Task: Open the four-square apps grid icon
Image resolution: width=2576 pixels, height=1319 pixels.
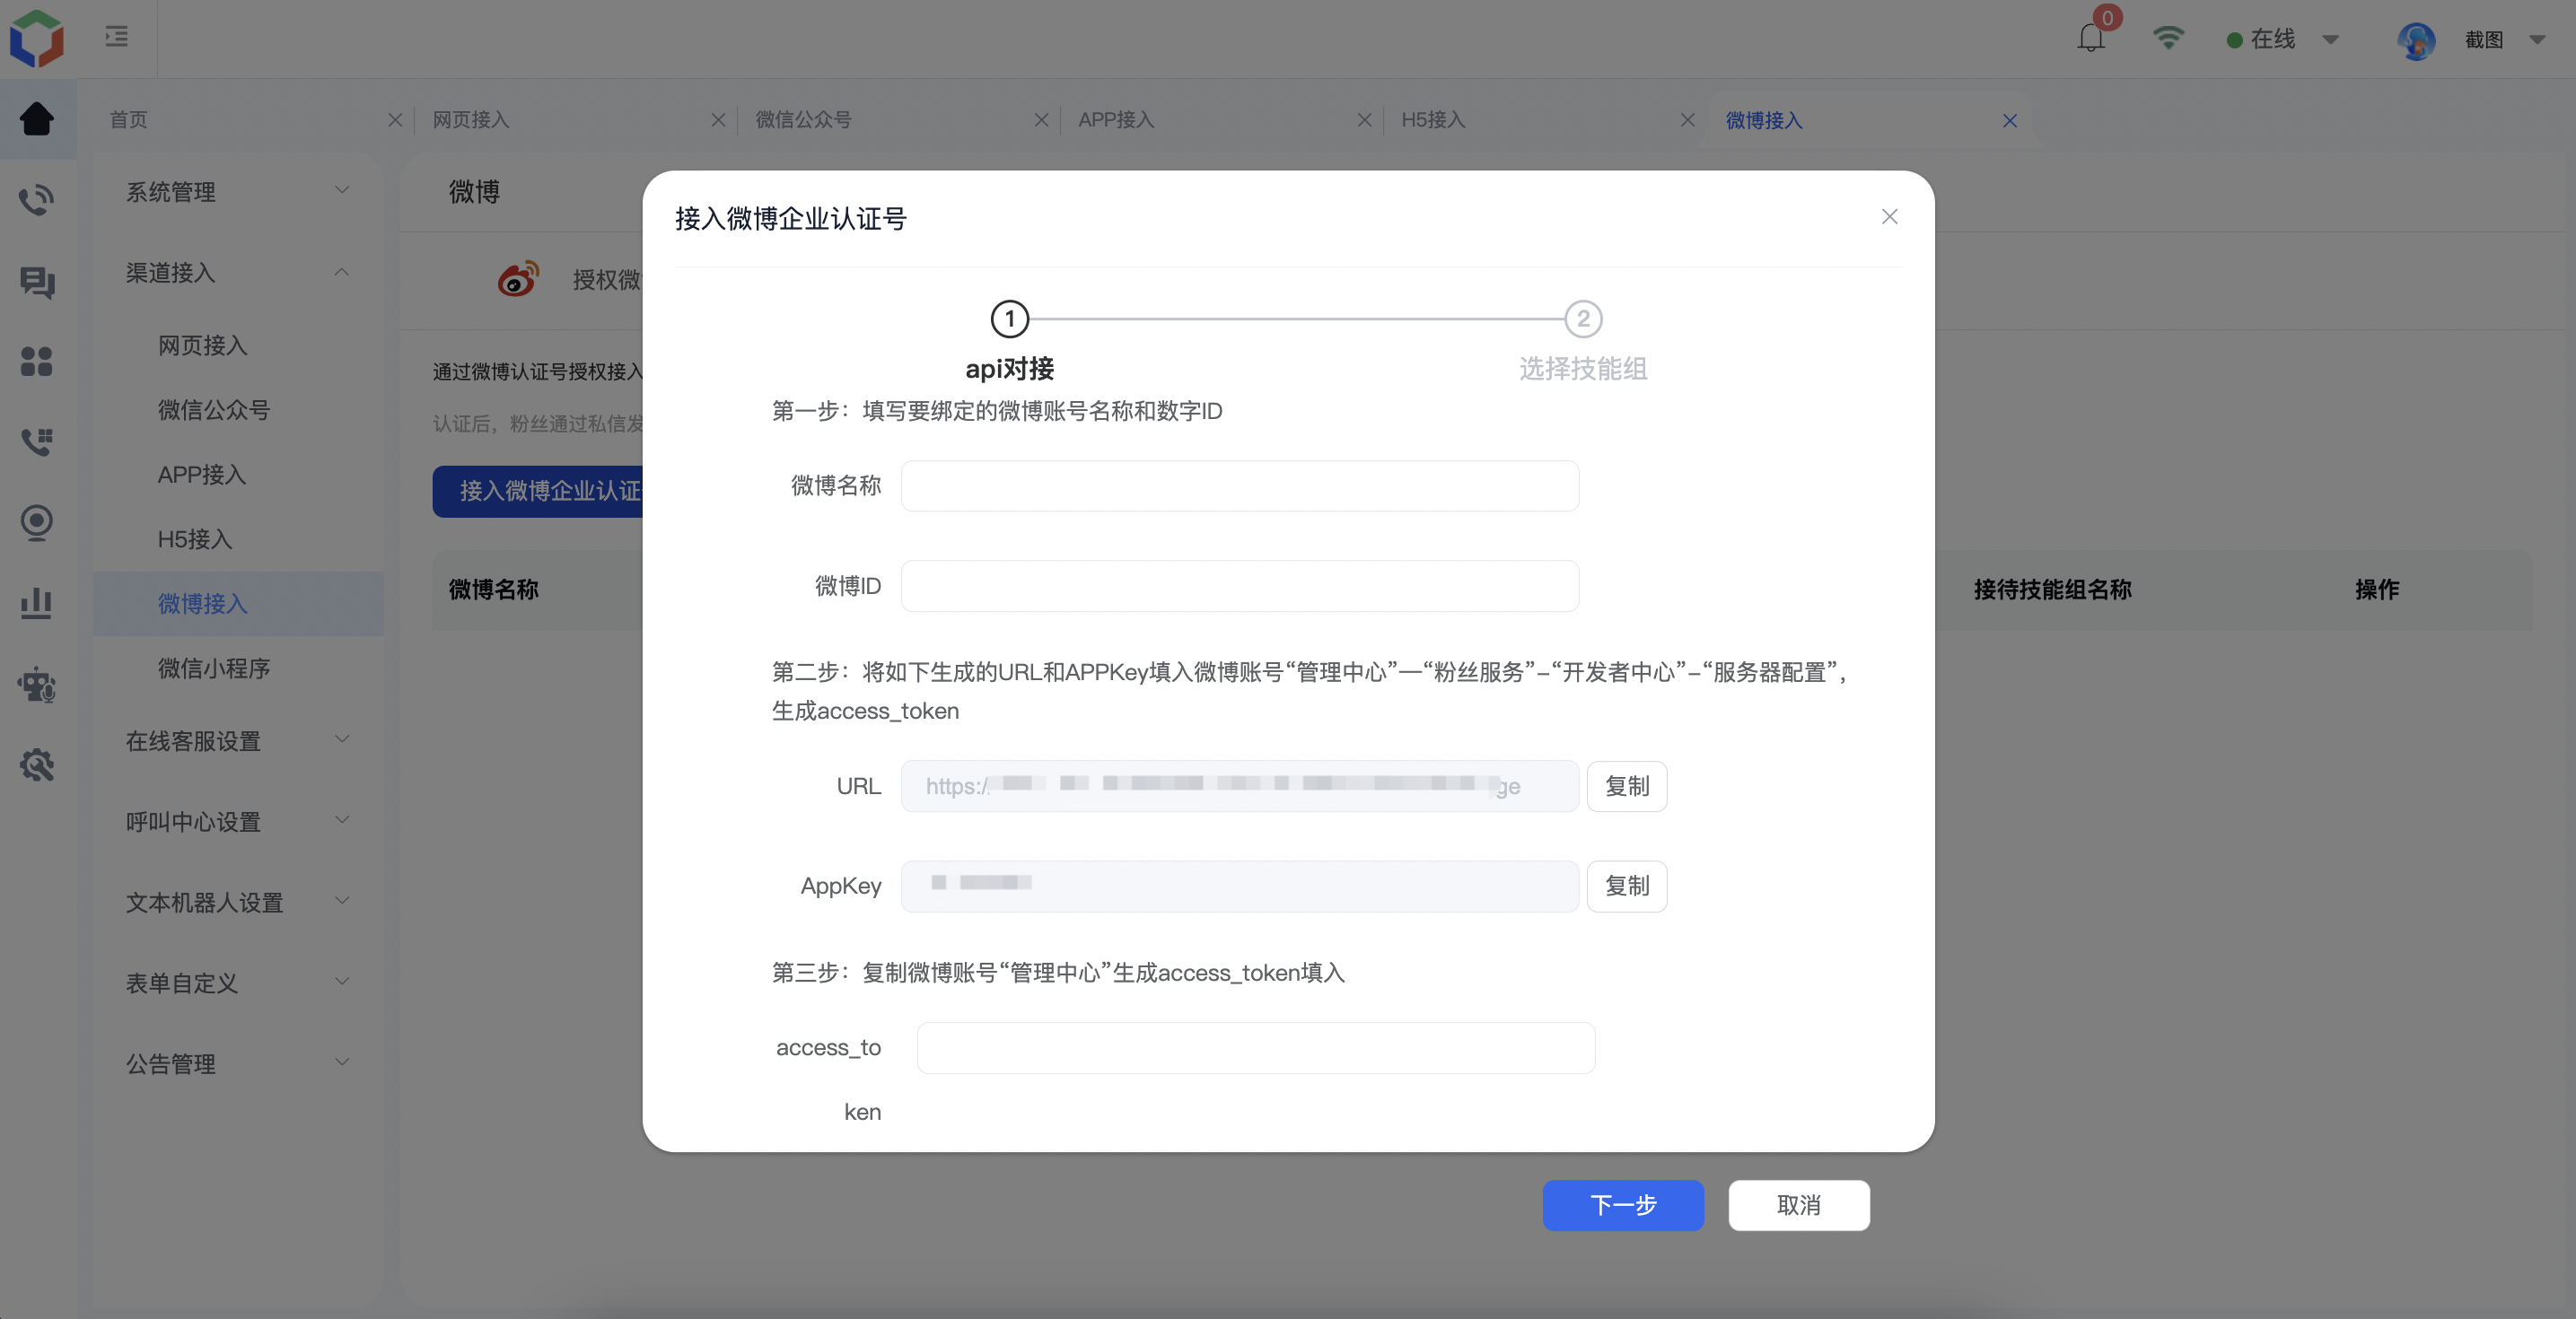Action: (37, 361)
